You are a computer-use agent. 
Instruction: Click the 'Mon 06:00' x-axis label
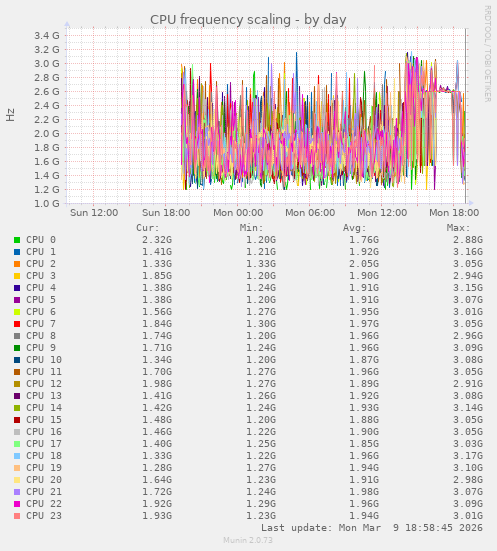click(x=310, y=213)
